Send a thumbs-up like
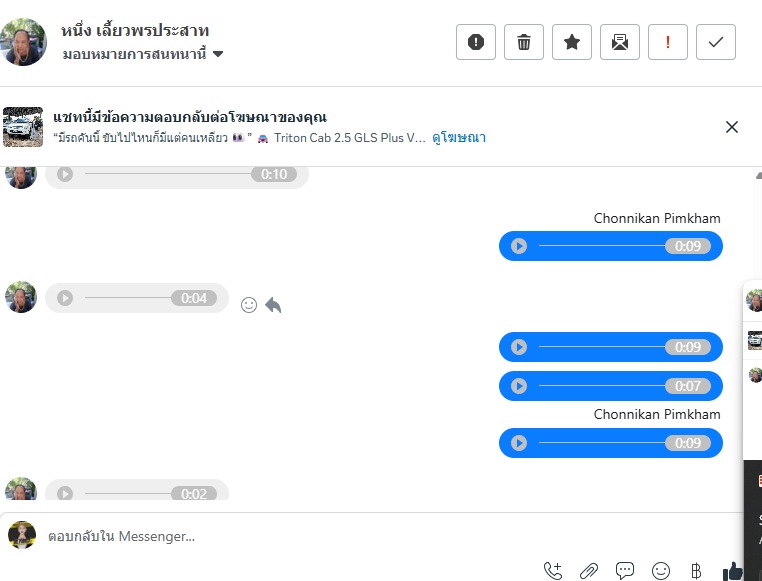 [733, 571]
